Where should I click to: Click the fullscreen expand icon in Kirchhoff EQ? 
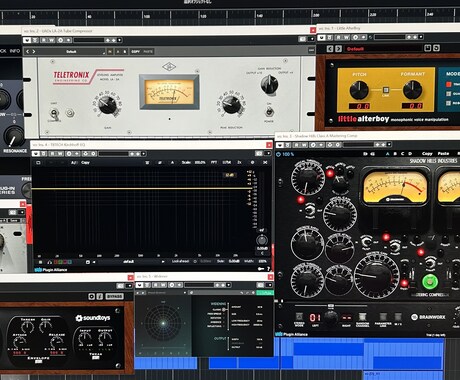[x=265, y=162]
